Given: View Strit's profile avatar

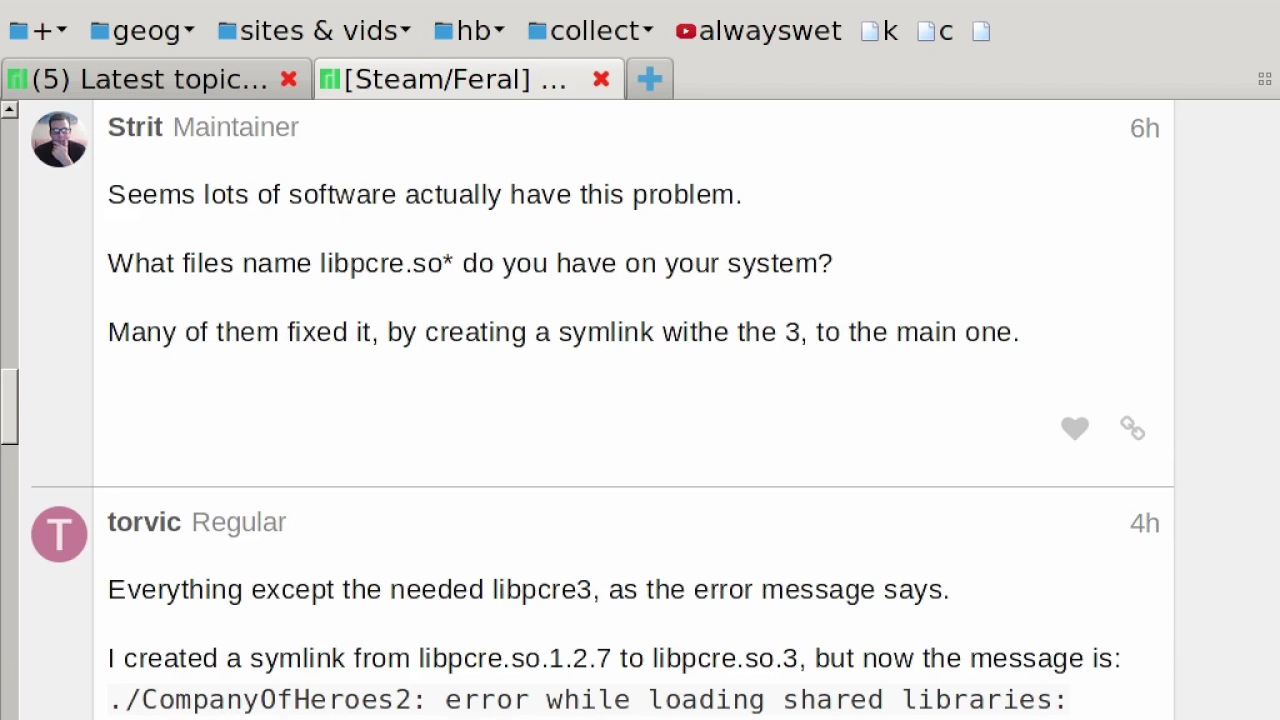Looking at the screenshot, I should (59, 139).
